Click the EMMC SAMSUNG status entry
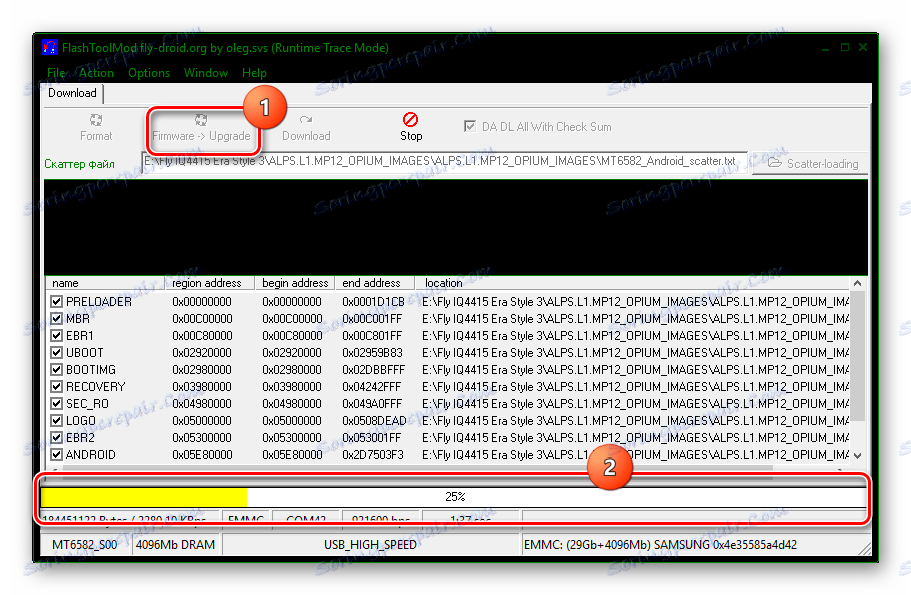The width and height of the screenshot is (911, 595). [660, 544]
